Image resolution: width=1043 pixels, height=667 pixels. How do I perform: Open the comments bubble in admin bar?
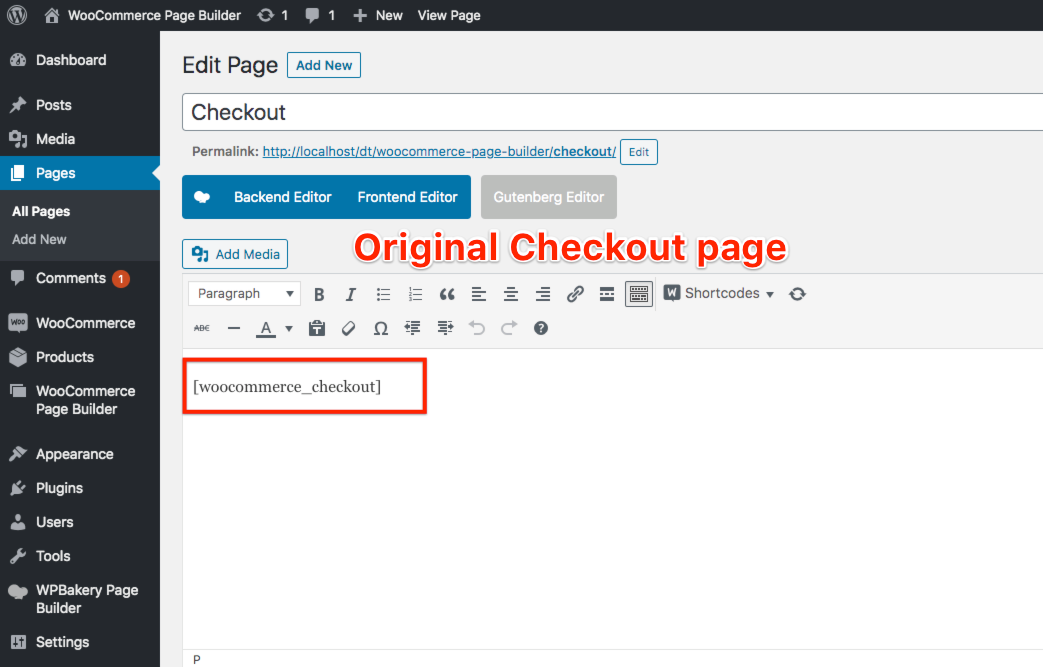pyautogui.click(x=320, y=15)
